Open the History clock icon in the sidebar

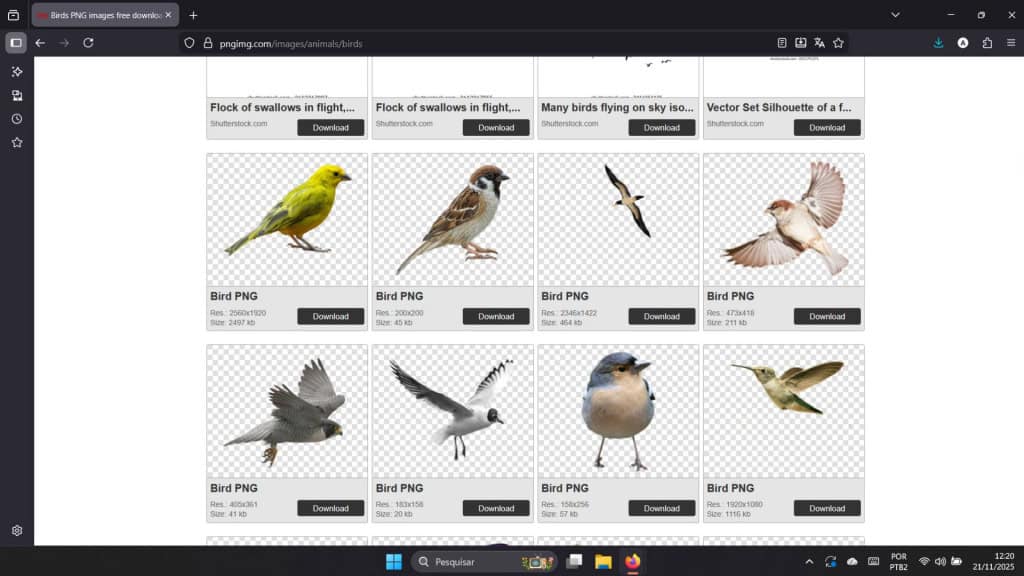pyautogui.click(x=15, y=119)
